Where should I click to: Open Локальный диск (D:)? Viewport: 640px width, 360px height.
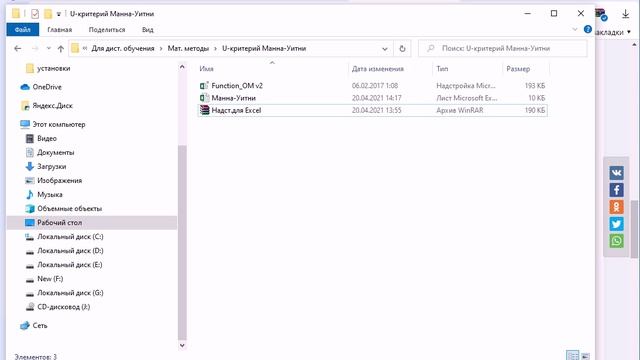(70, 251)
